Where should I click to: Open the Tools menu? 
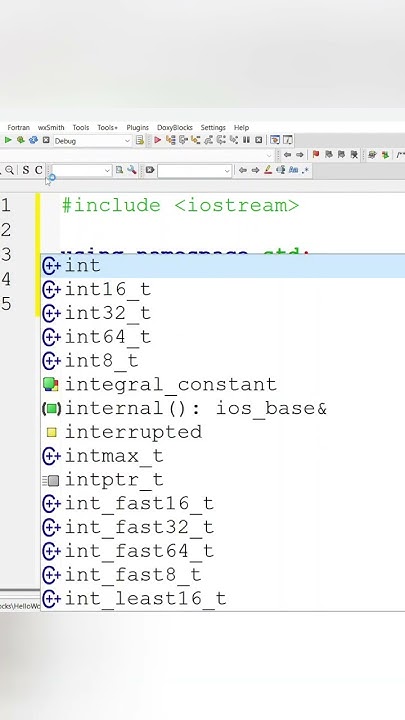[81, 128]
